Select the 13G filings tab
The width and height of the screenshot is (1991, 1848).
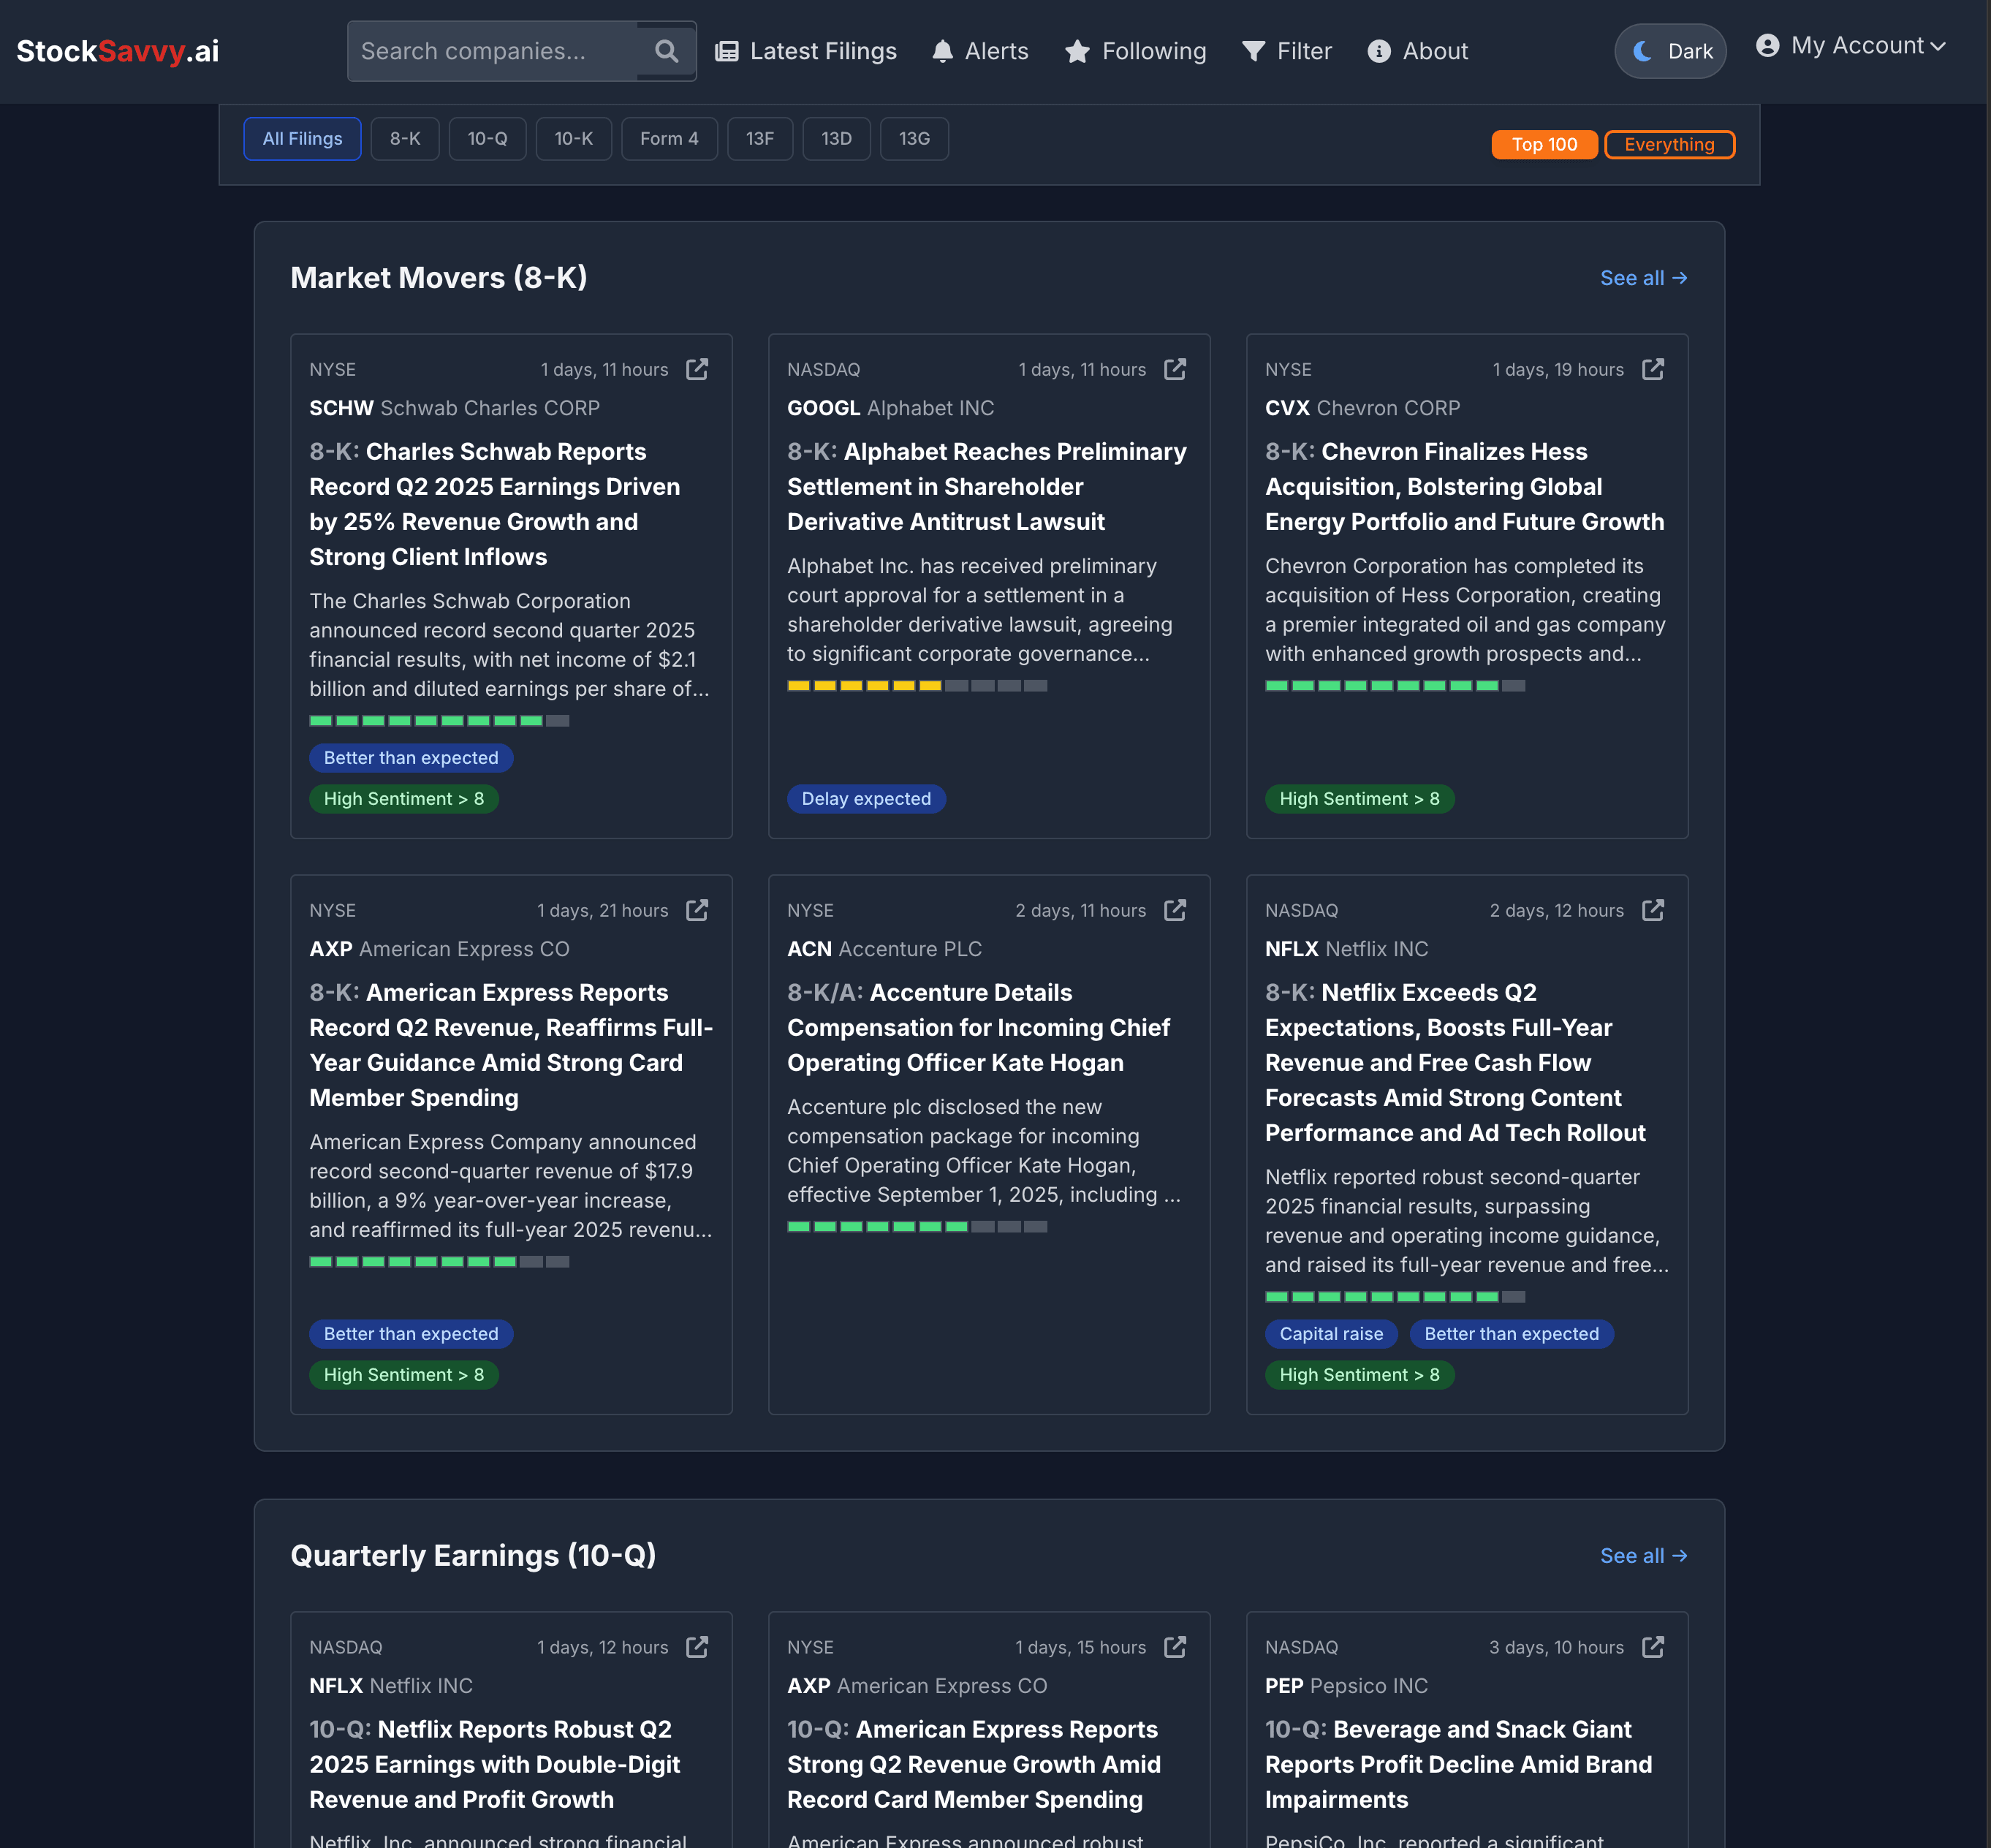tap(914, 139)
